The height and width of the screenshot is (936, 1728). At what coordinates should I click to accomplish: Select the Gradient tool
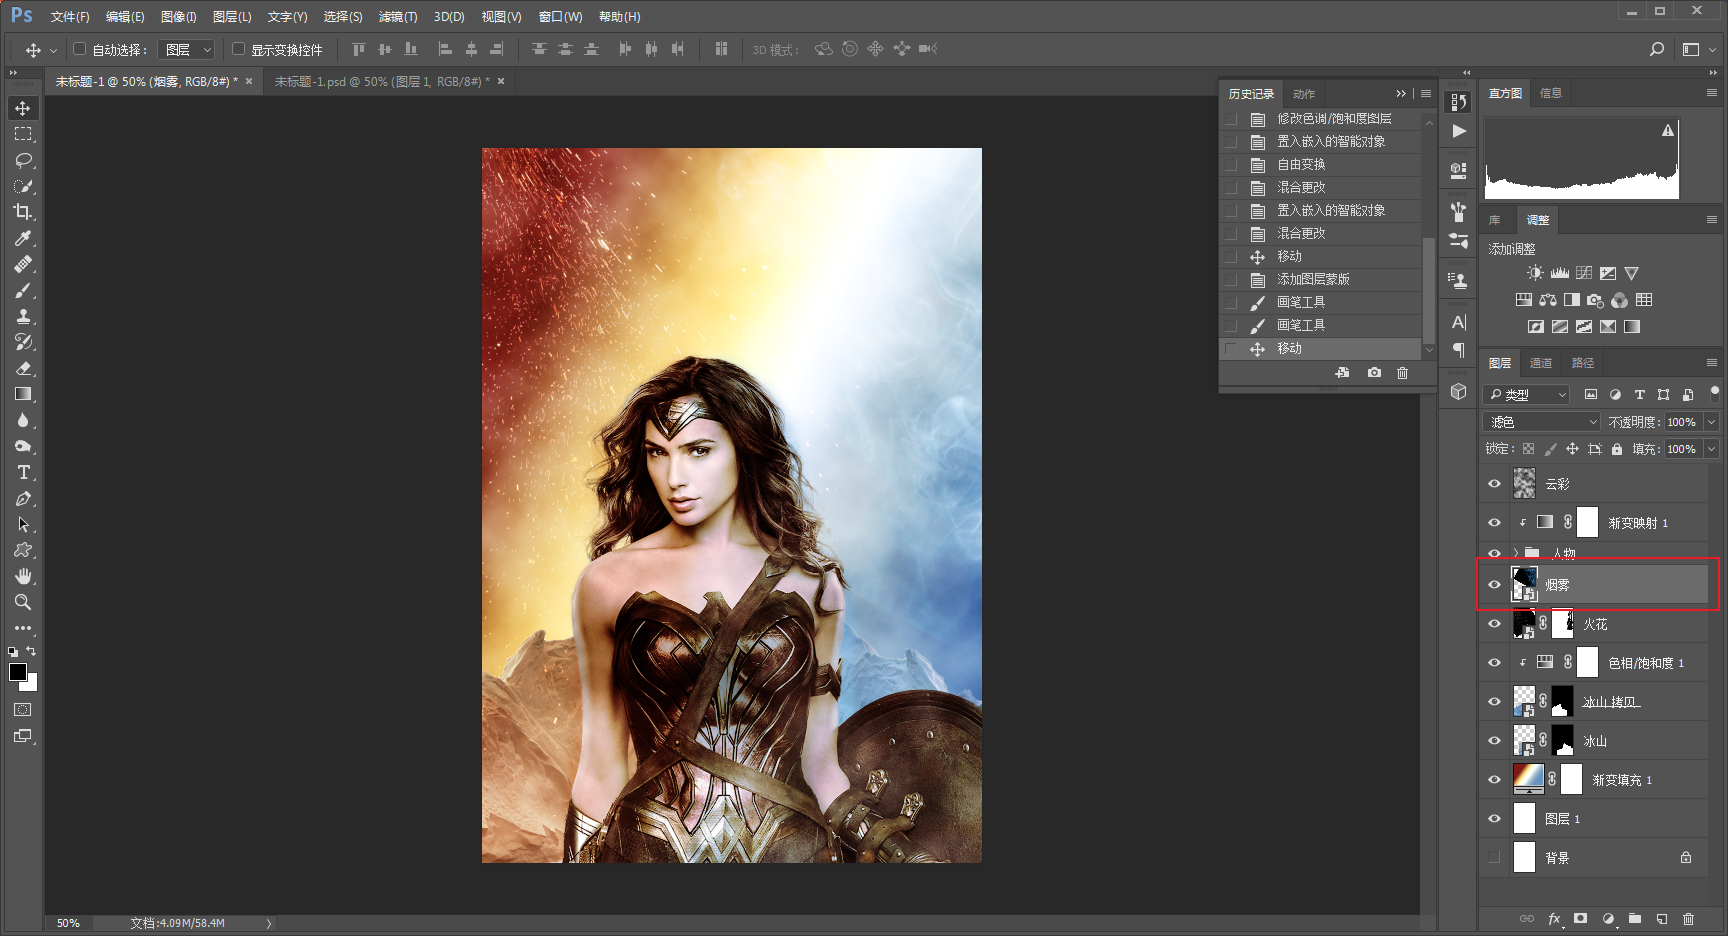click(23, 394)
